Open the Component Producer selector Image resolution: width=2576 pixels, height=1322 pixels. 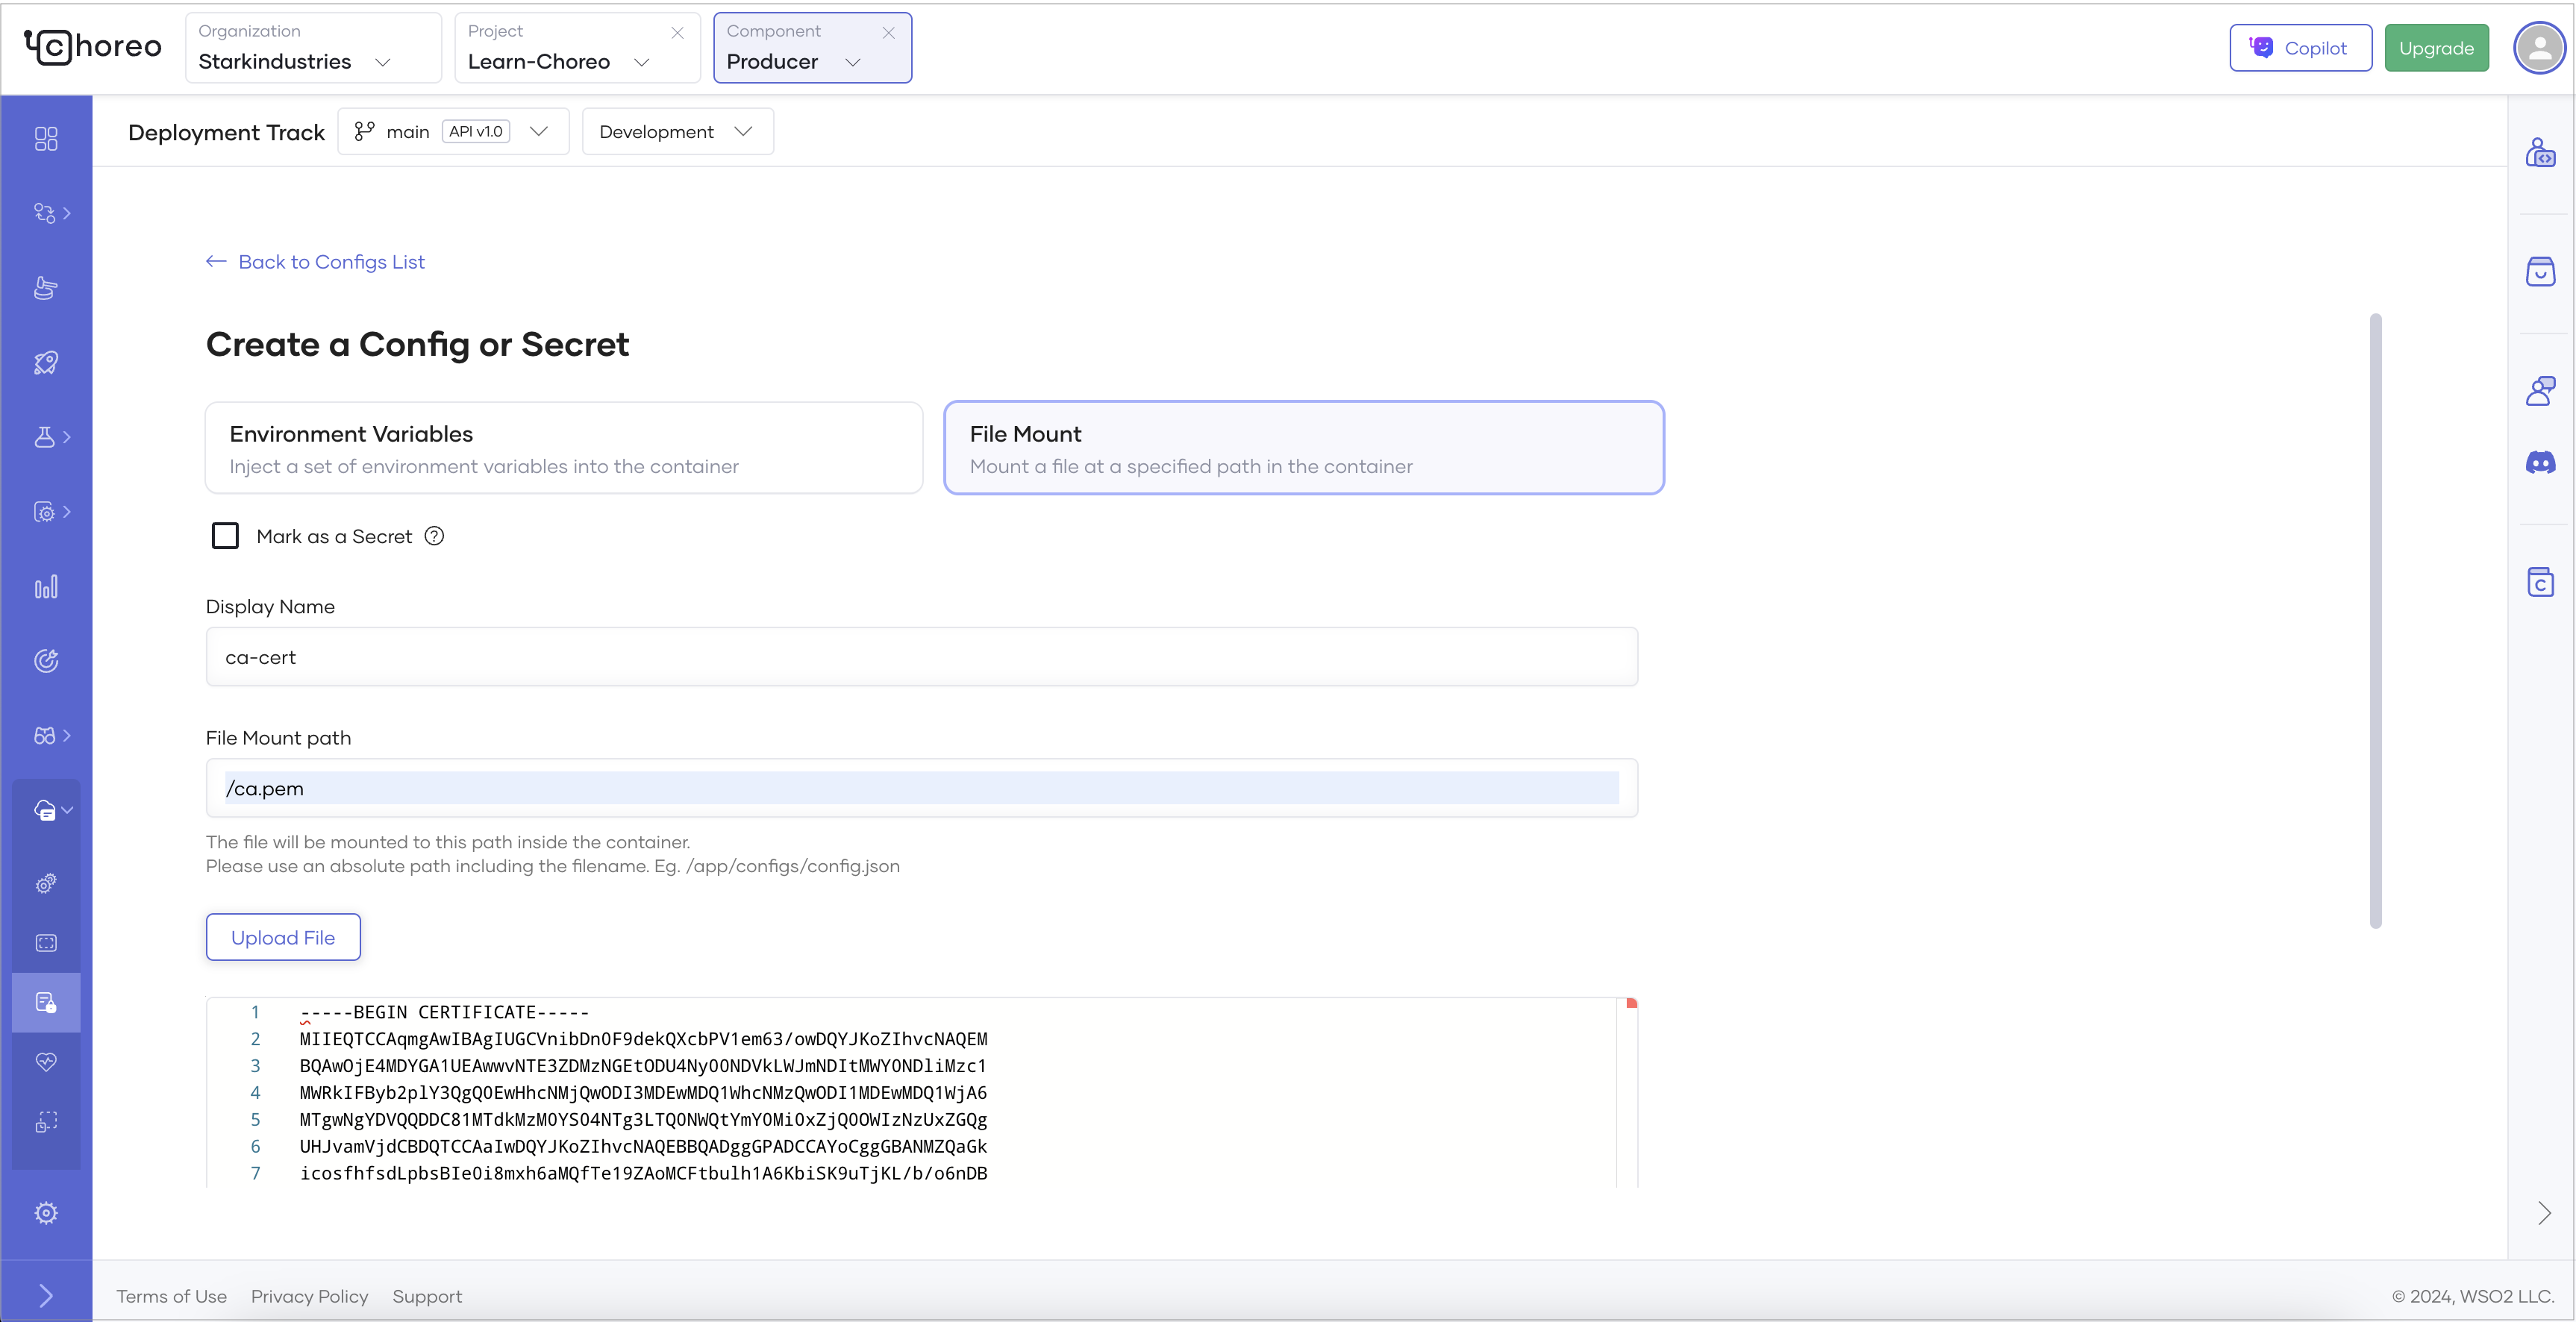811,48
